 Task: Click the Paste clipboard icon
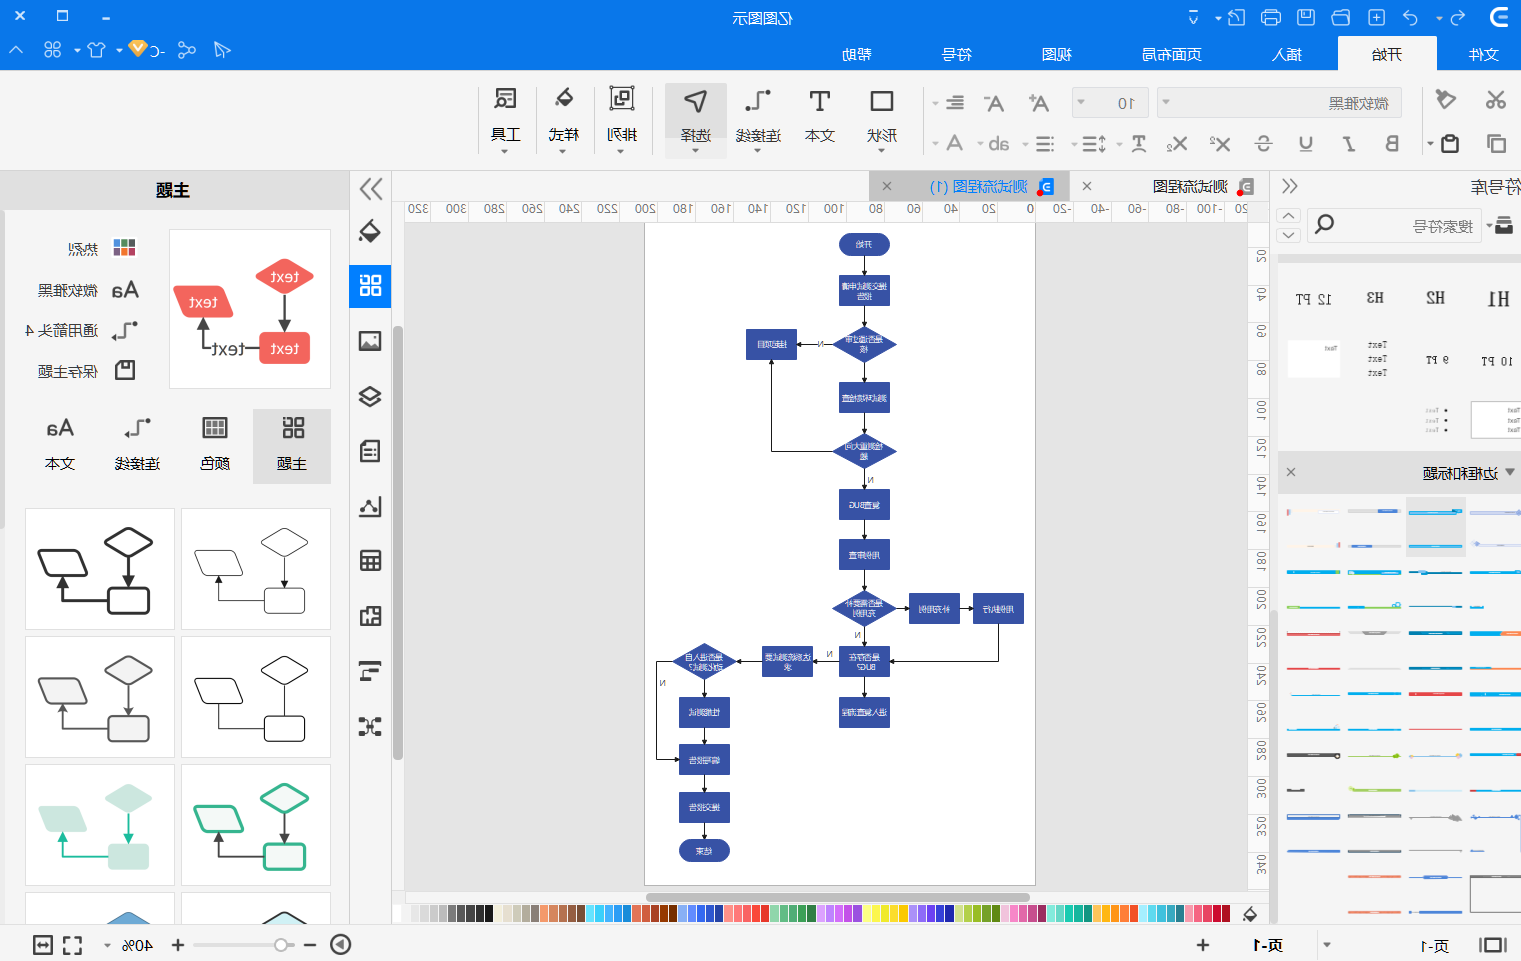point(1450,144)
